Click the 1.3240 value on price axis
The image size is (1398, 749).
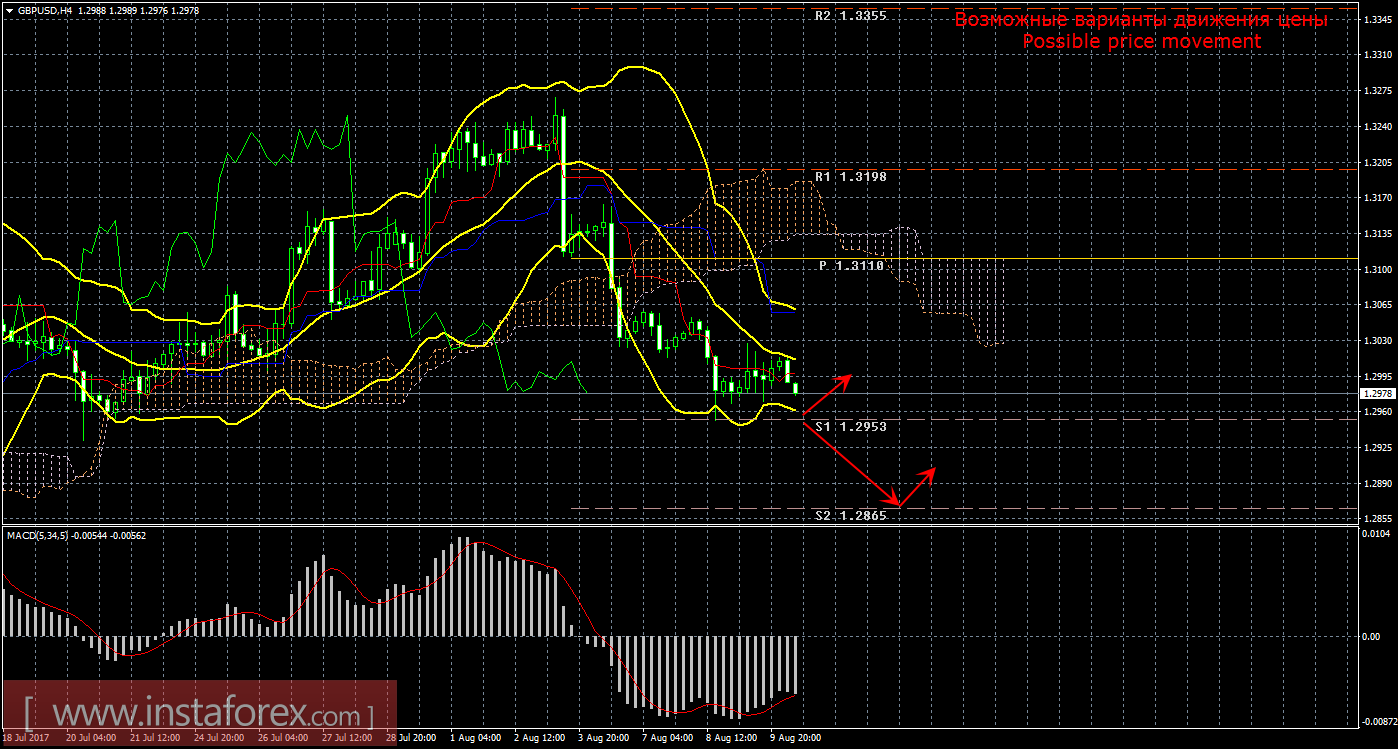[1377, 127]
